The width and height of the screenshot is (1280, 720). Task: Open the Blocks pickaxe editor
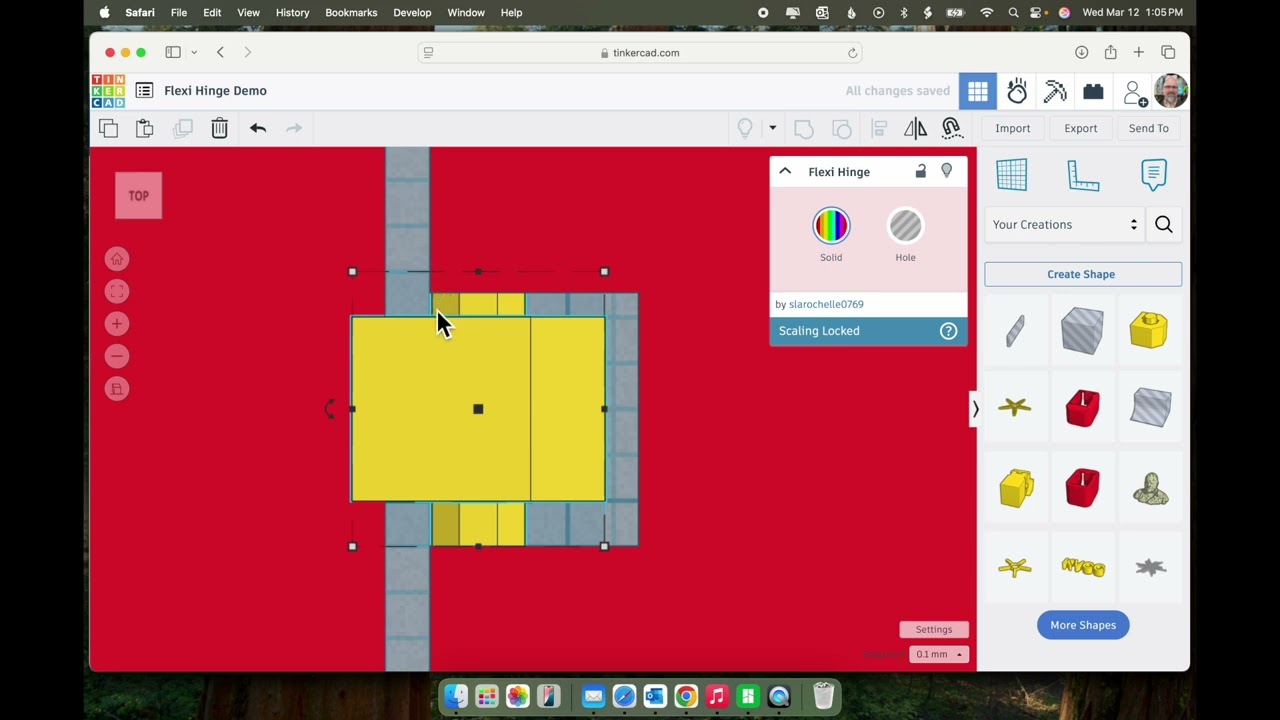(1055, 91)
